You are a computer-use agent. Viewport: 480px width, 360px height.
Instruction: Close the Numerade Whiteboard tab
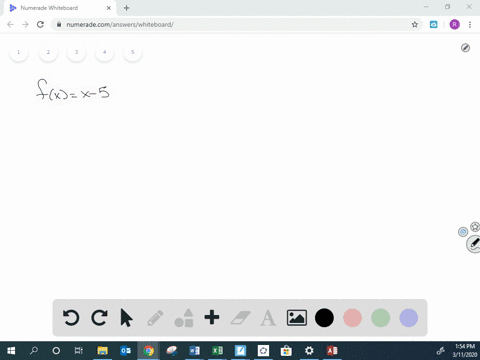(109, 8)
